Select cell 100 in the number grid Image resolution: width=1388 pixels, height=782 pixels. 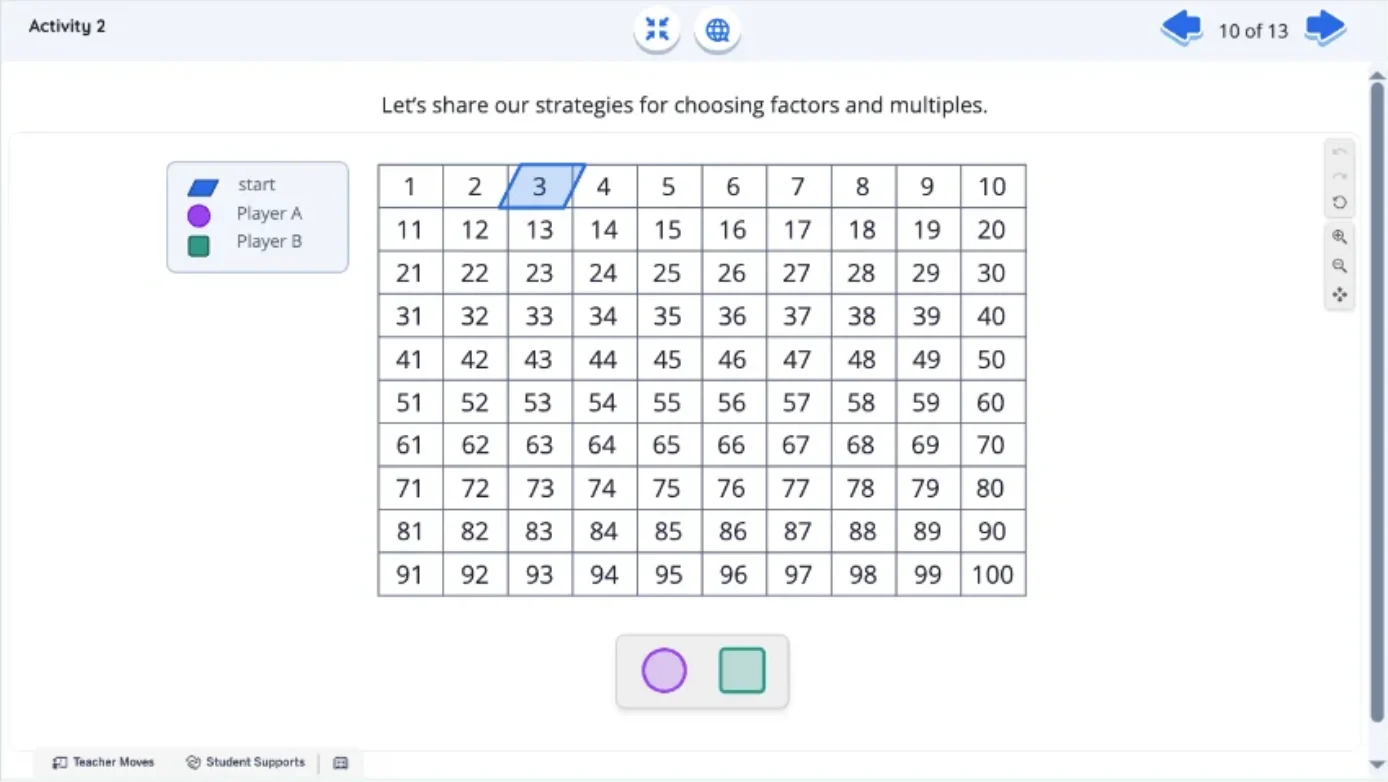[x=993, y=574]
